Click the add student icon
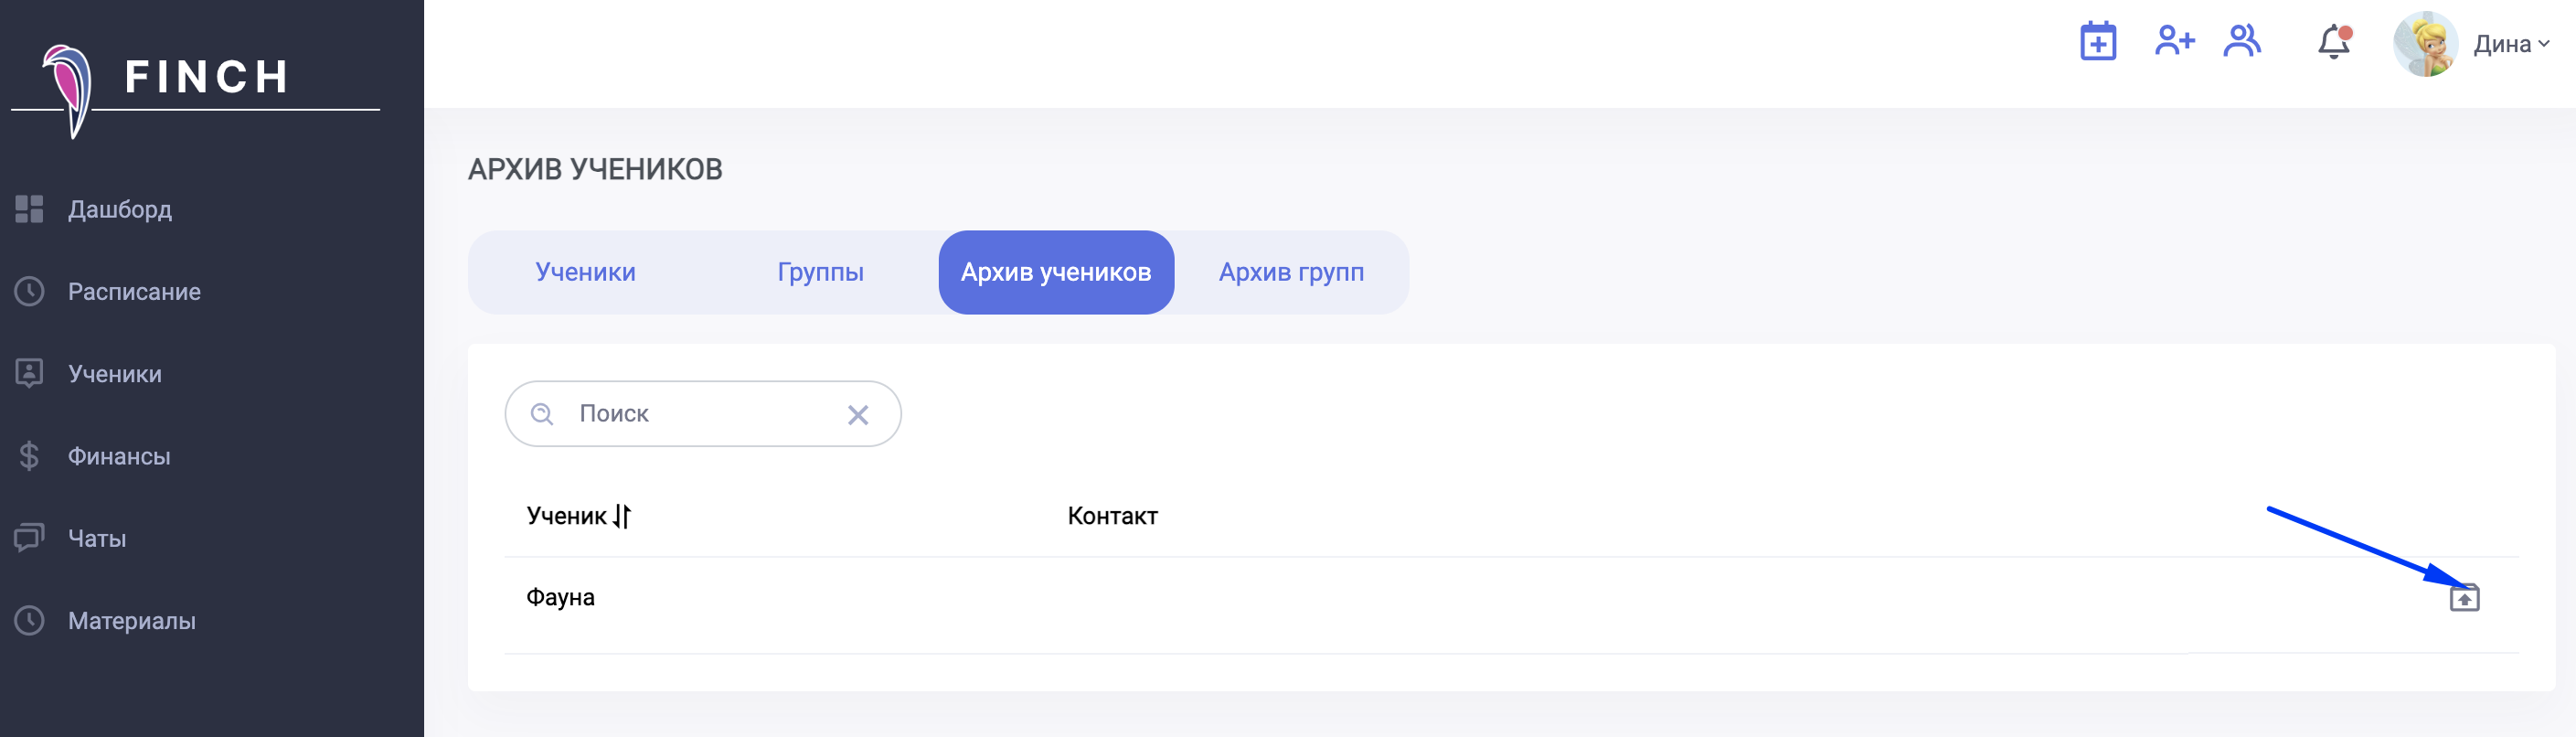This screenshot has height=737, width=2576. [2173, 42]
